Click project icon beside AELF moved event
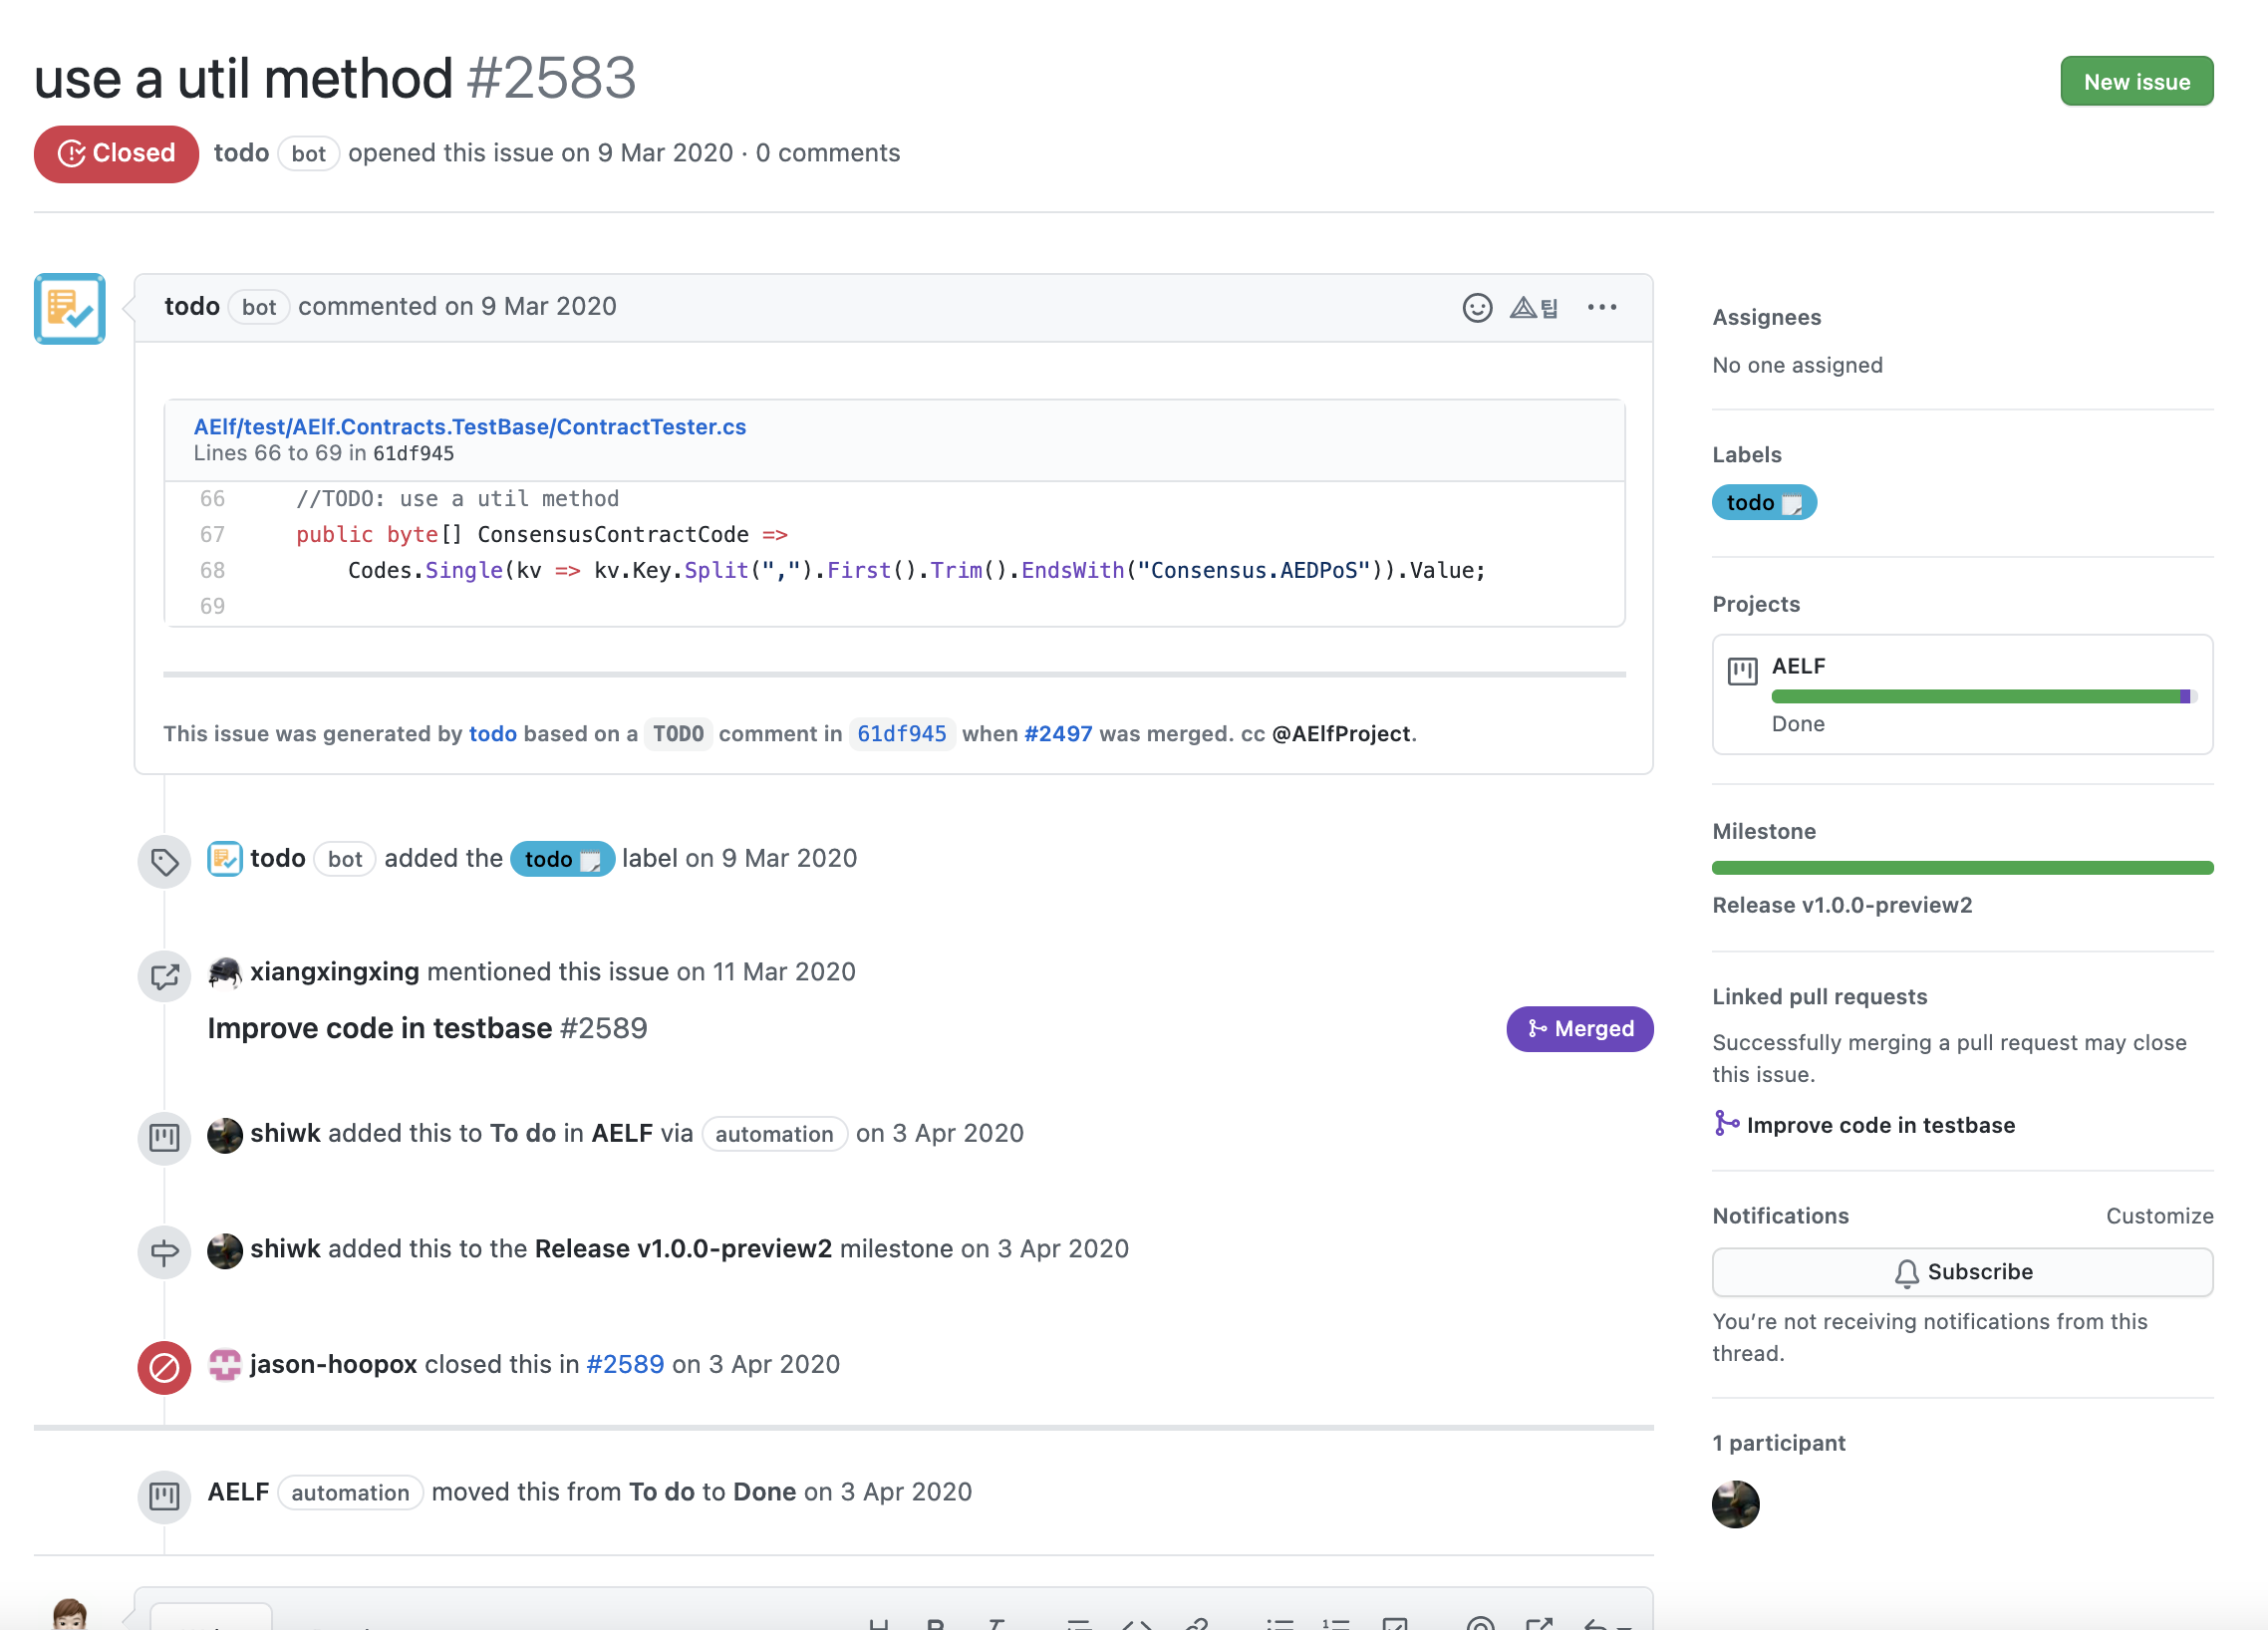This screenshot has width=2268, height=1630. [x=164, y=1496]
